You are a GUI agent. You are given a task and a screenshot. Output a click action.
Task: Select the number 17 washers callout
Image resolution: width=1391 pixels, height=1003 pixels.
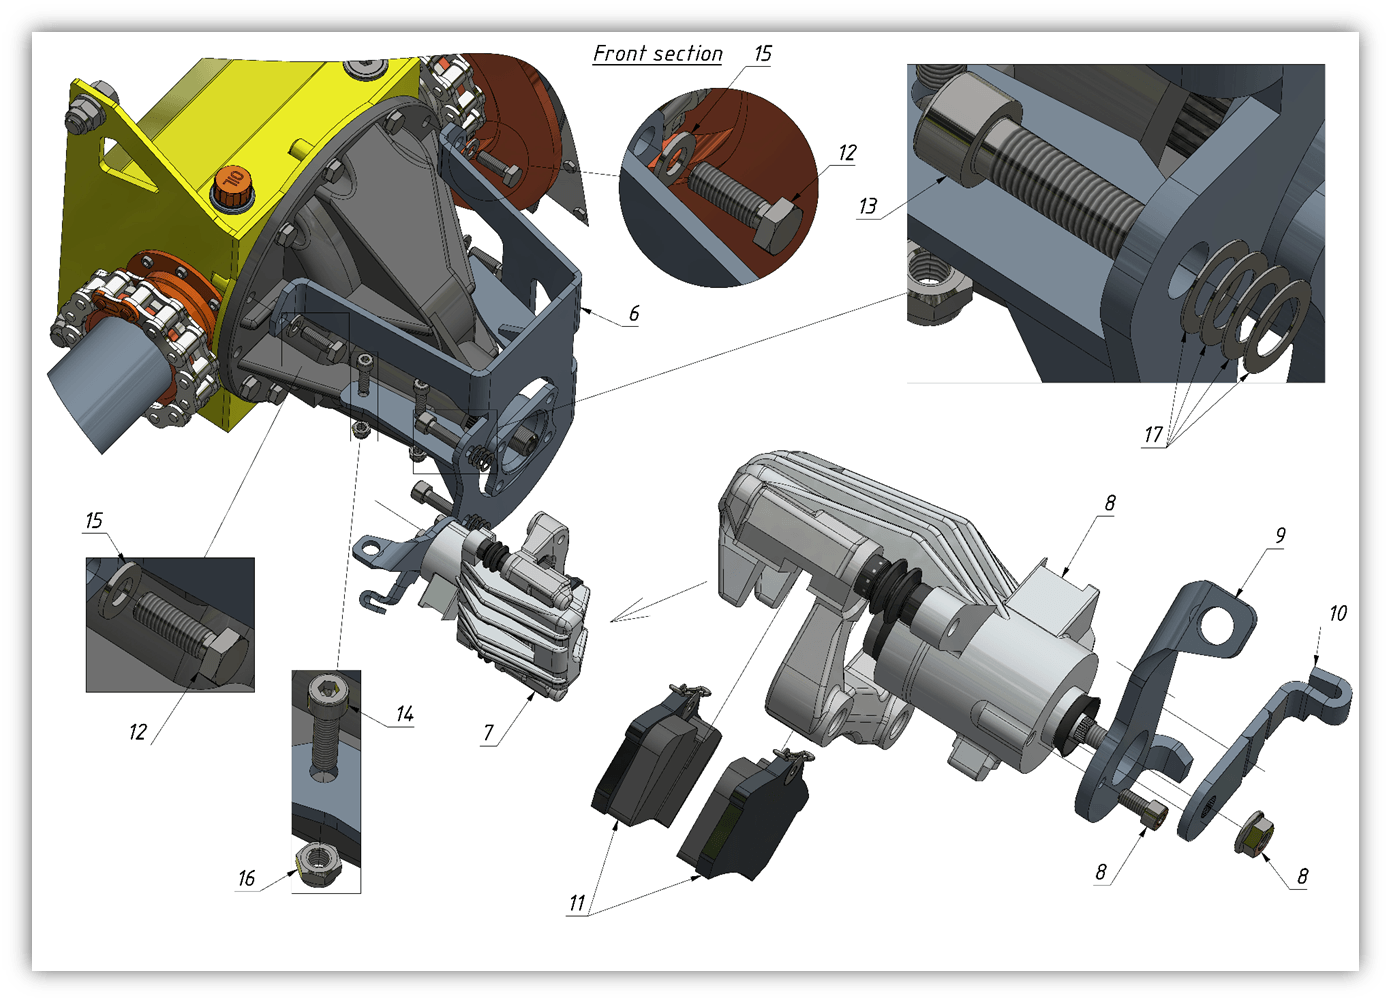(1153, 435)
